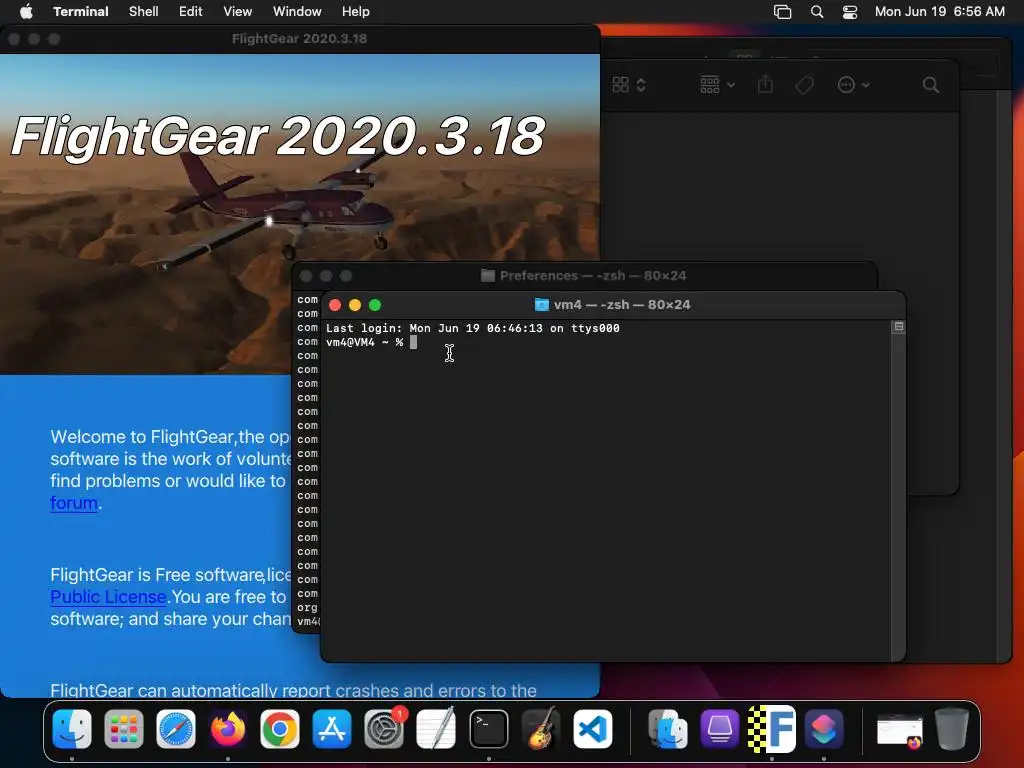Open Finder from the Dock
This screenshot has height=768, width=1024.
pyautogui.click(x=72, y=729)
